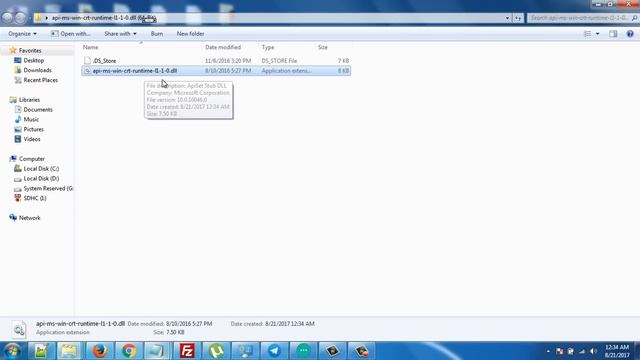Open Firefox from the taskbar

tap(100, 351)
